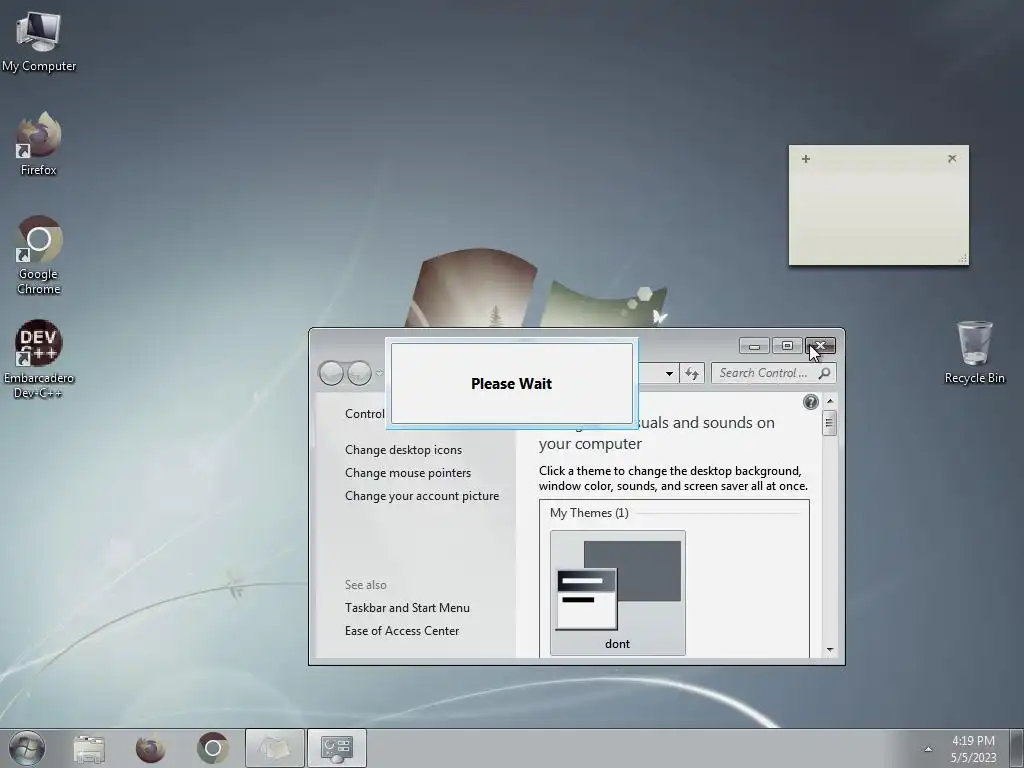Screen dimensions: 1024x768
Task: Click the 'Please Wait' message
Action: [x=511, y=383]
